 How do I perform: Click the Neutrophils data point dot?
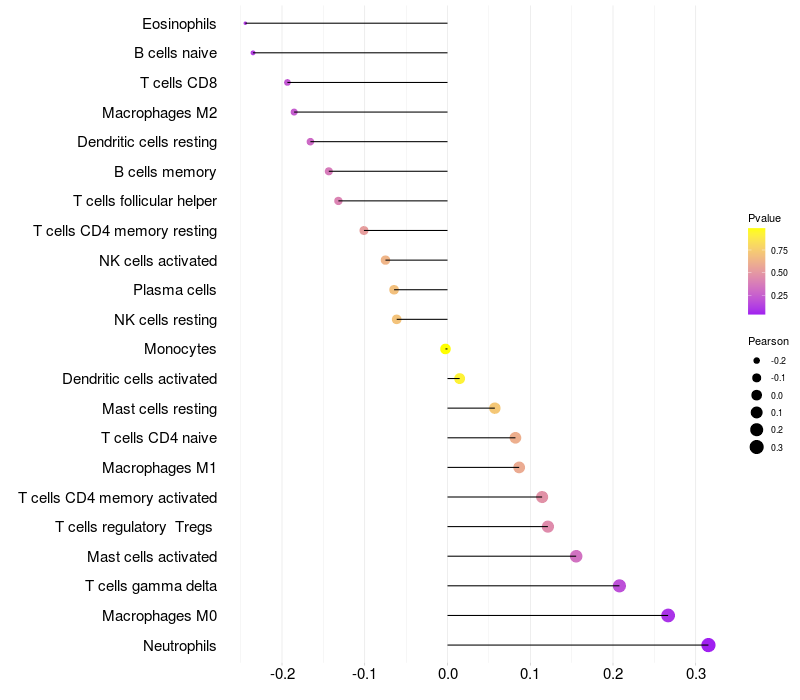tap(708, 645)
